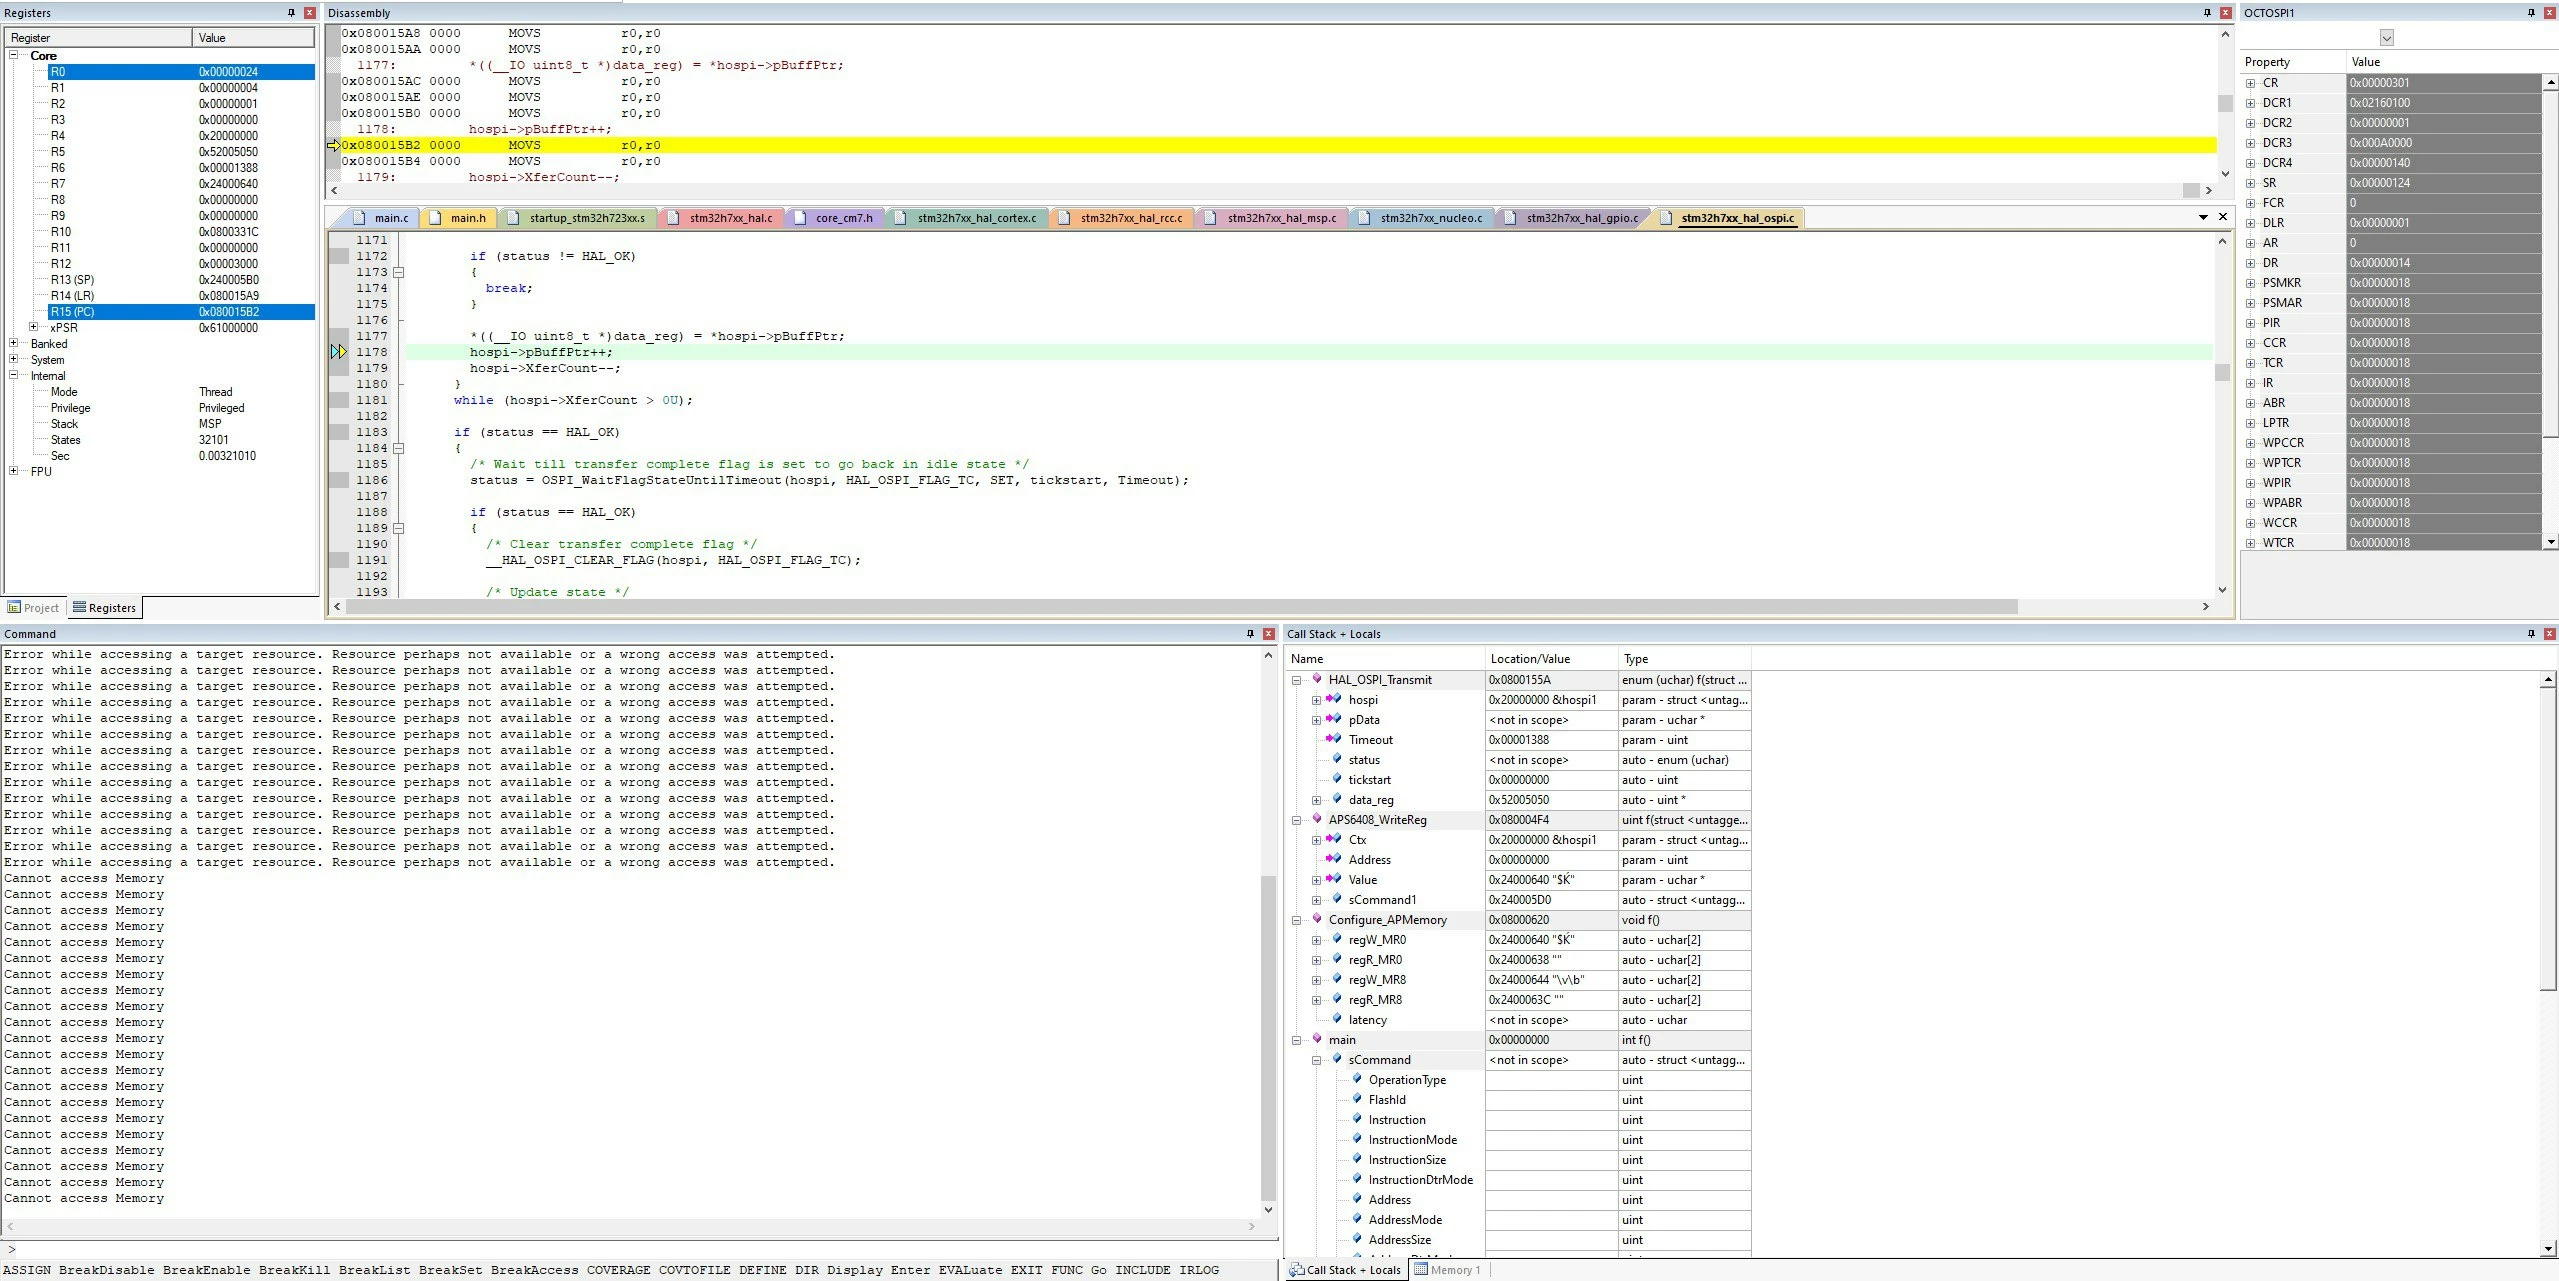Open the OCTOSPI1 panel dropdown arrow

tap(2387, 38)
